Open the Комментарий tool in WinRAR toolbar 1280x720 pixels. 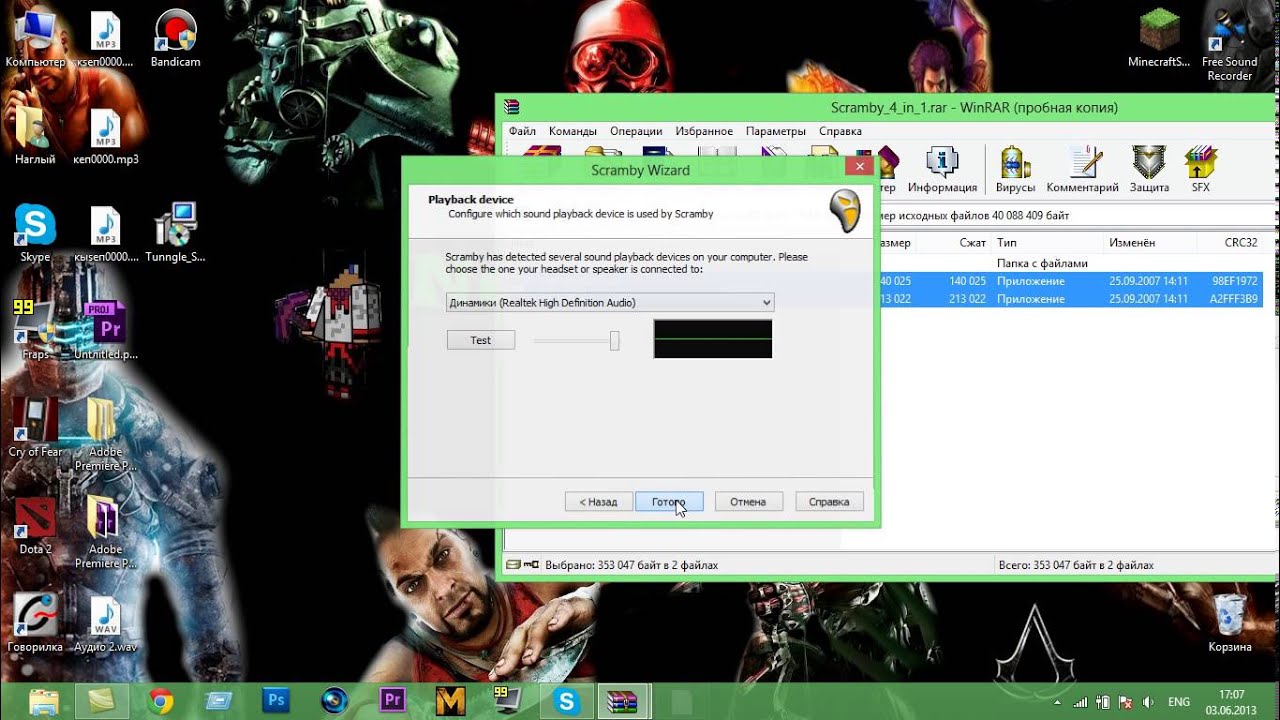(1082, 169)
